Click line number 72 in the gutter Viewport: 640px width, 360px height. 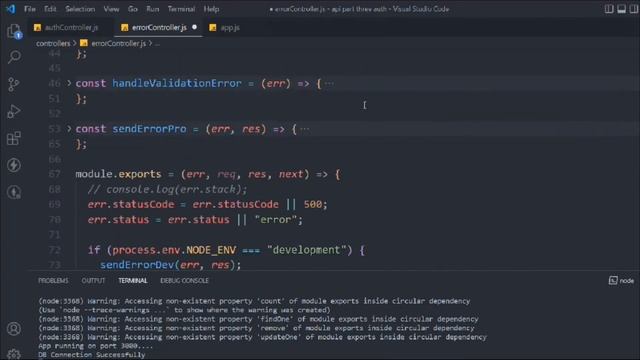pyautogui.click(x=54, y=250)
